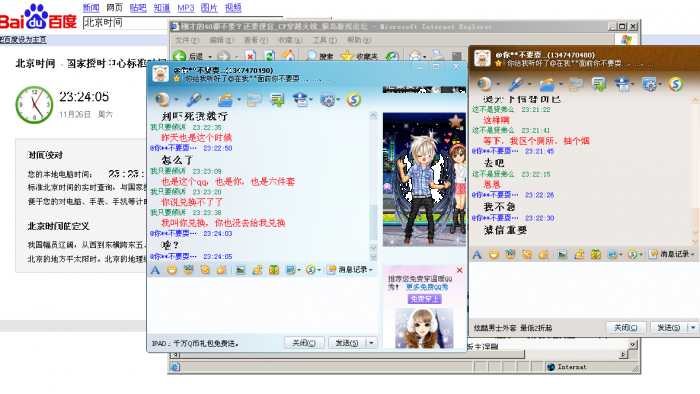Open the 帮助(H) menu in Internet Explorer

click(x=359, y=40)
